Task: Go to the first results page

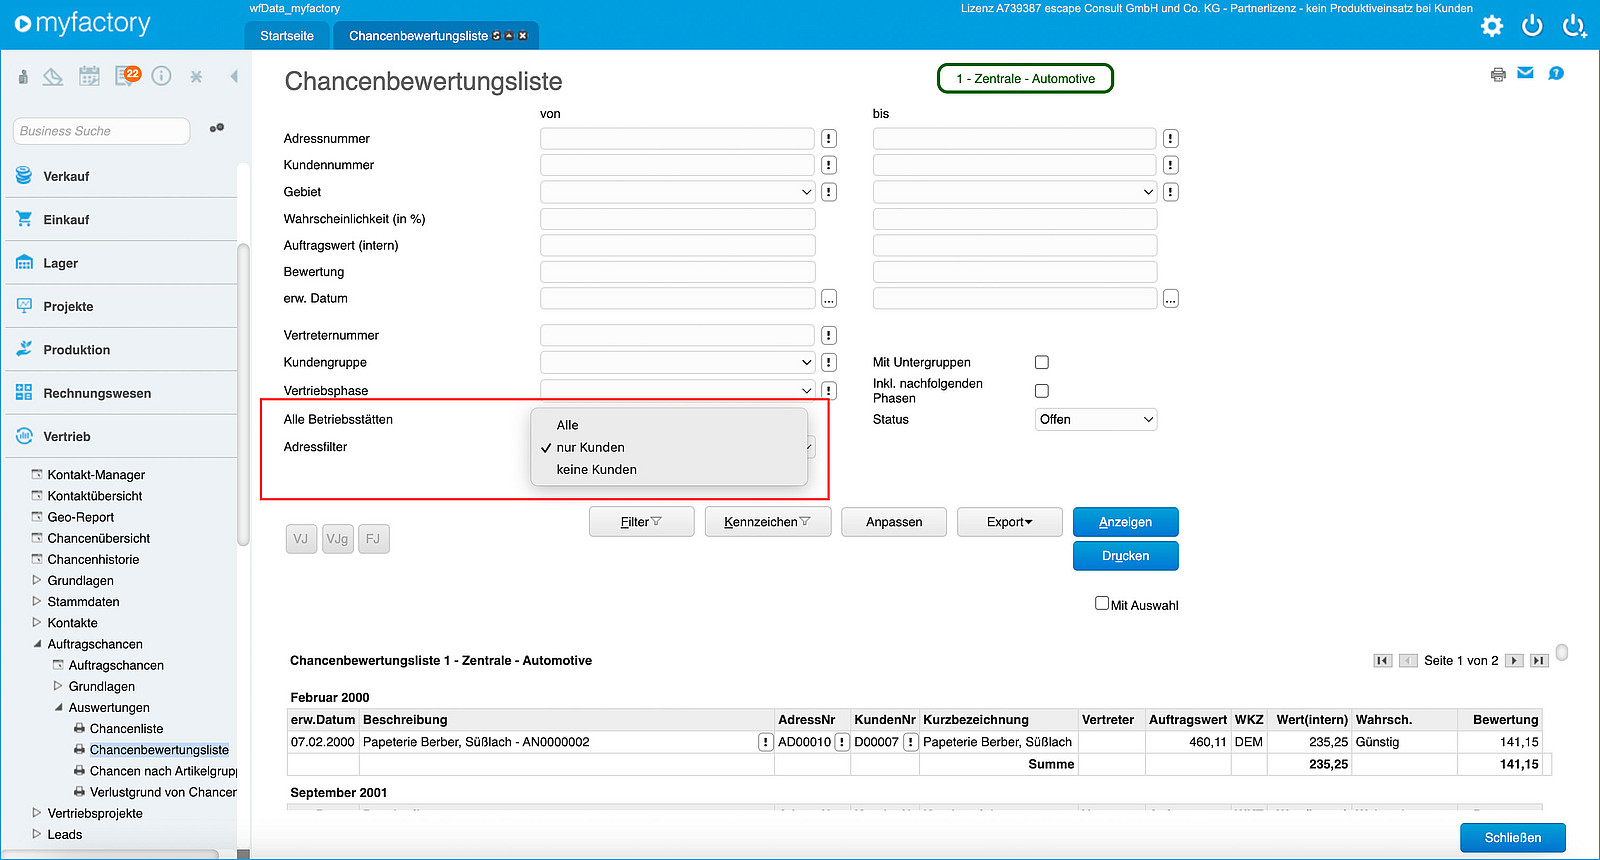Action: point(1383,661)
